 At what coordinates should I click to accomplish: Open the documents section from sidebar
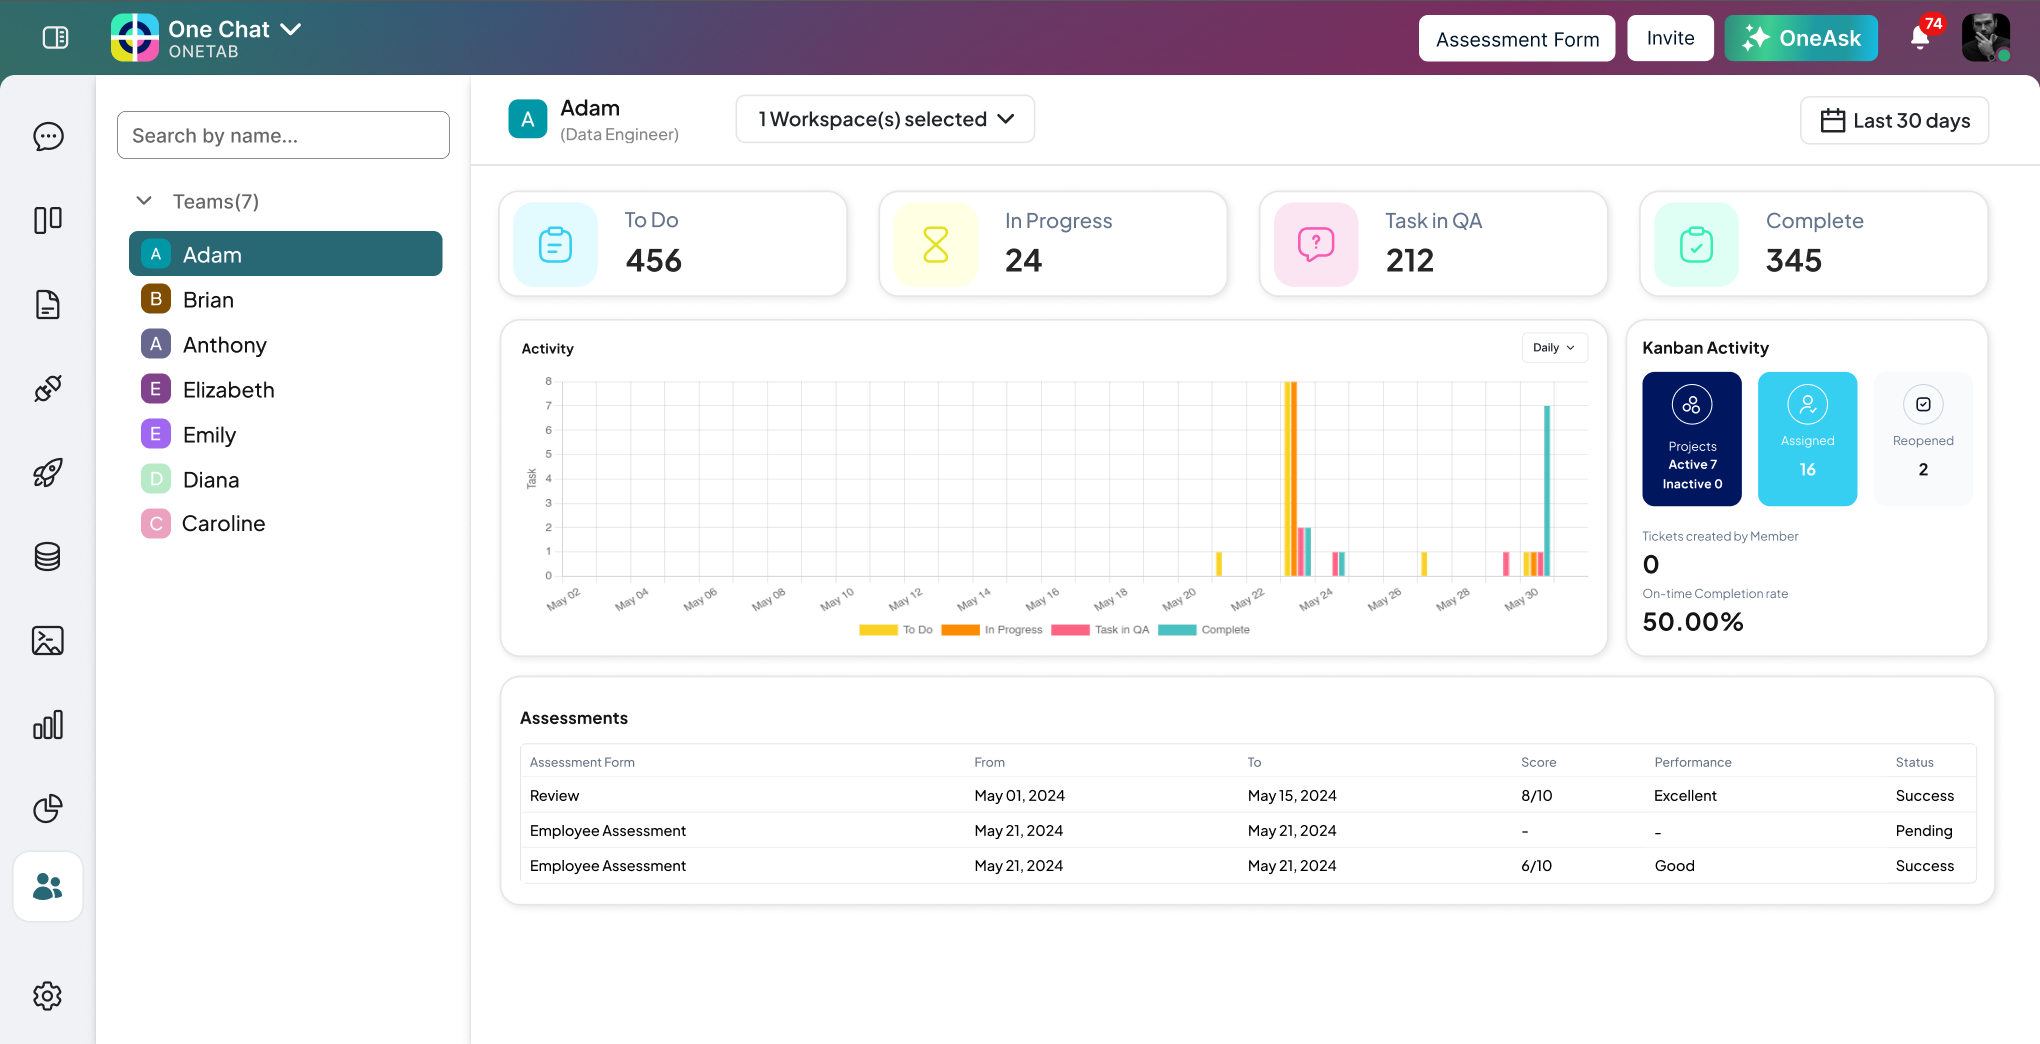[47, 305]
